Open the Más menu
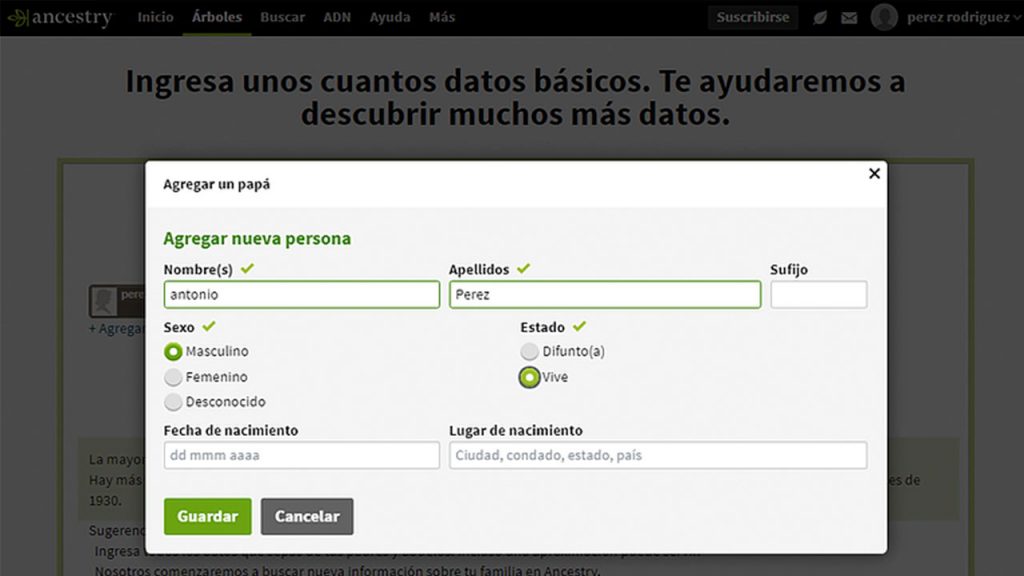Screen dimensions: 1024x576 click(441, 17)
